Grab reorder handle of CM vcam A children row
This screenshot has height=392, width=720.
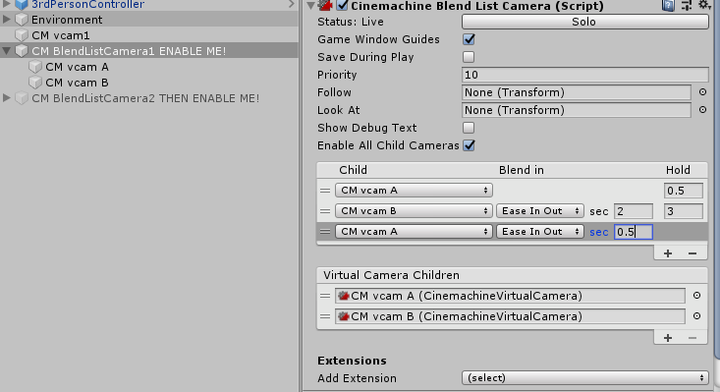[x=325, y=296]
